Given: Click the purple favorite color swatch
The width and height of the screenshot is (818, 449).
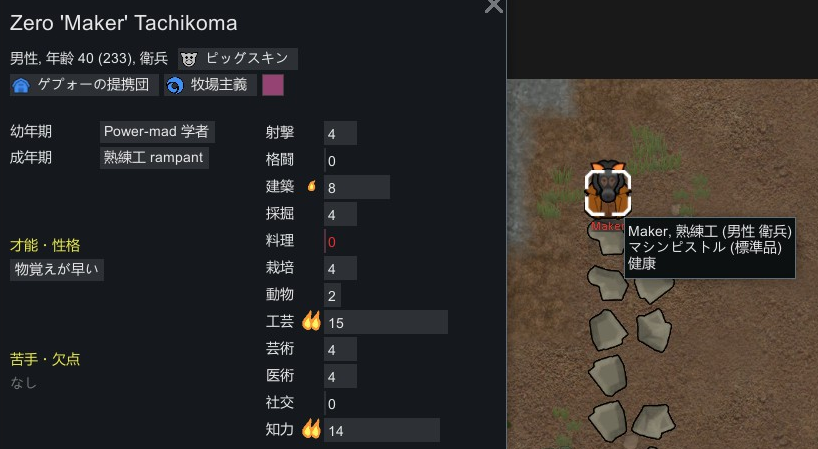Looking at the screenshot, I should click(273, 85).
